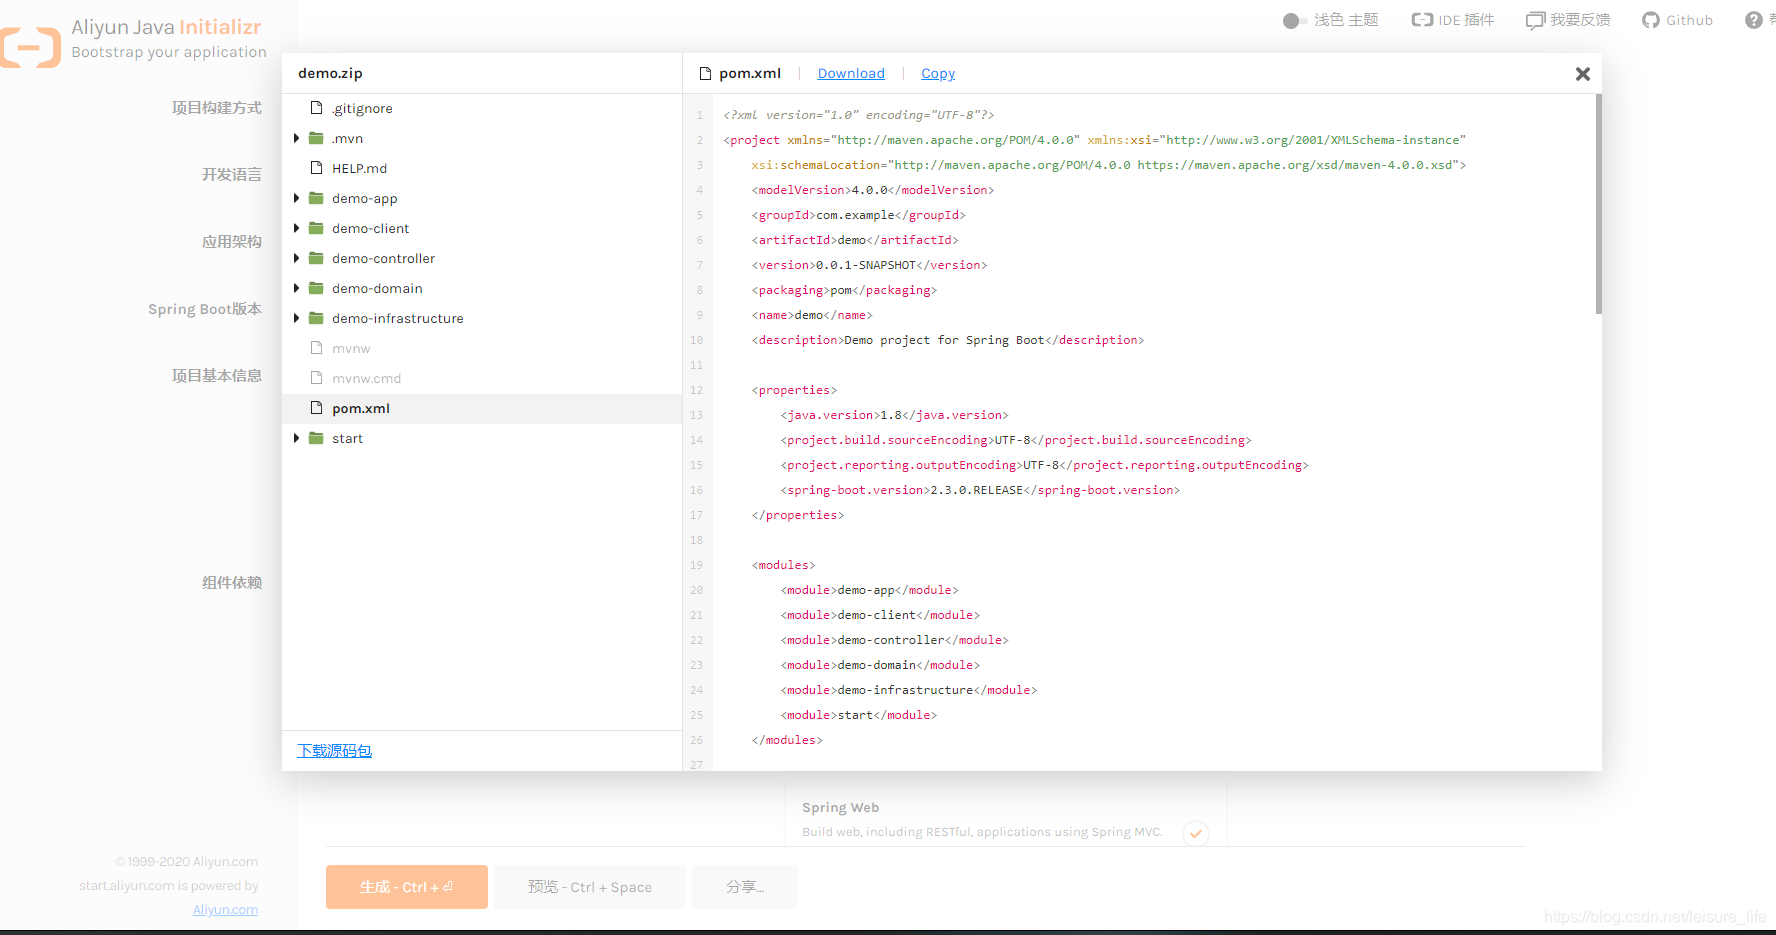Click the IDE 插件 label

pos(1466,20)
